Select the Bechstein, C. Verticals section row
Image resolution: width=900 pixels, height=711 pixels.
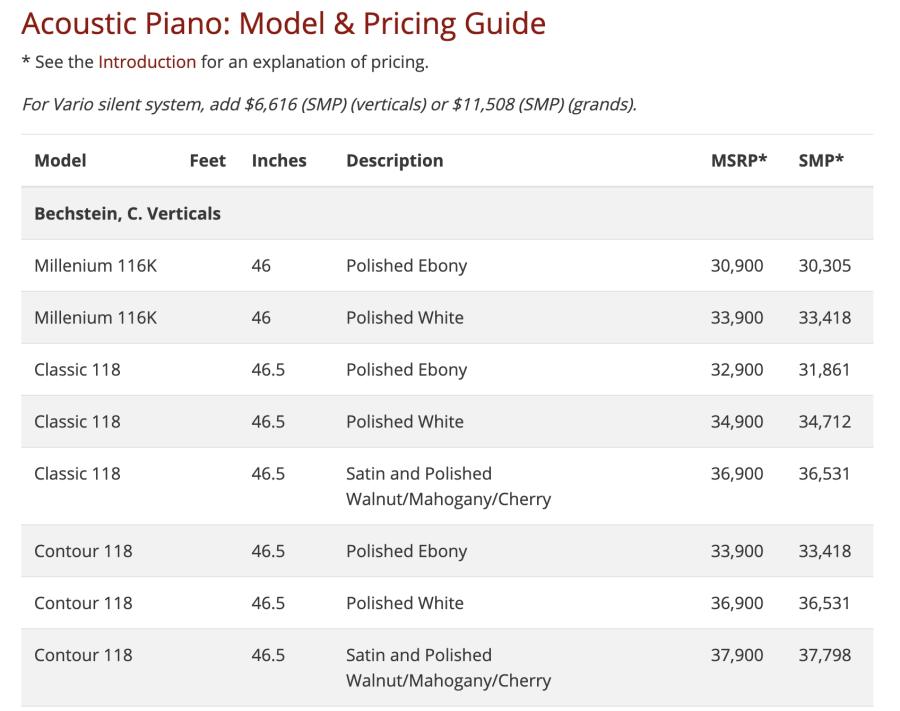click(447, 213)
